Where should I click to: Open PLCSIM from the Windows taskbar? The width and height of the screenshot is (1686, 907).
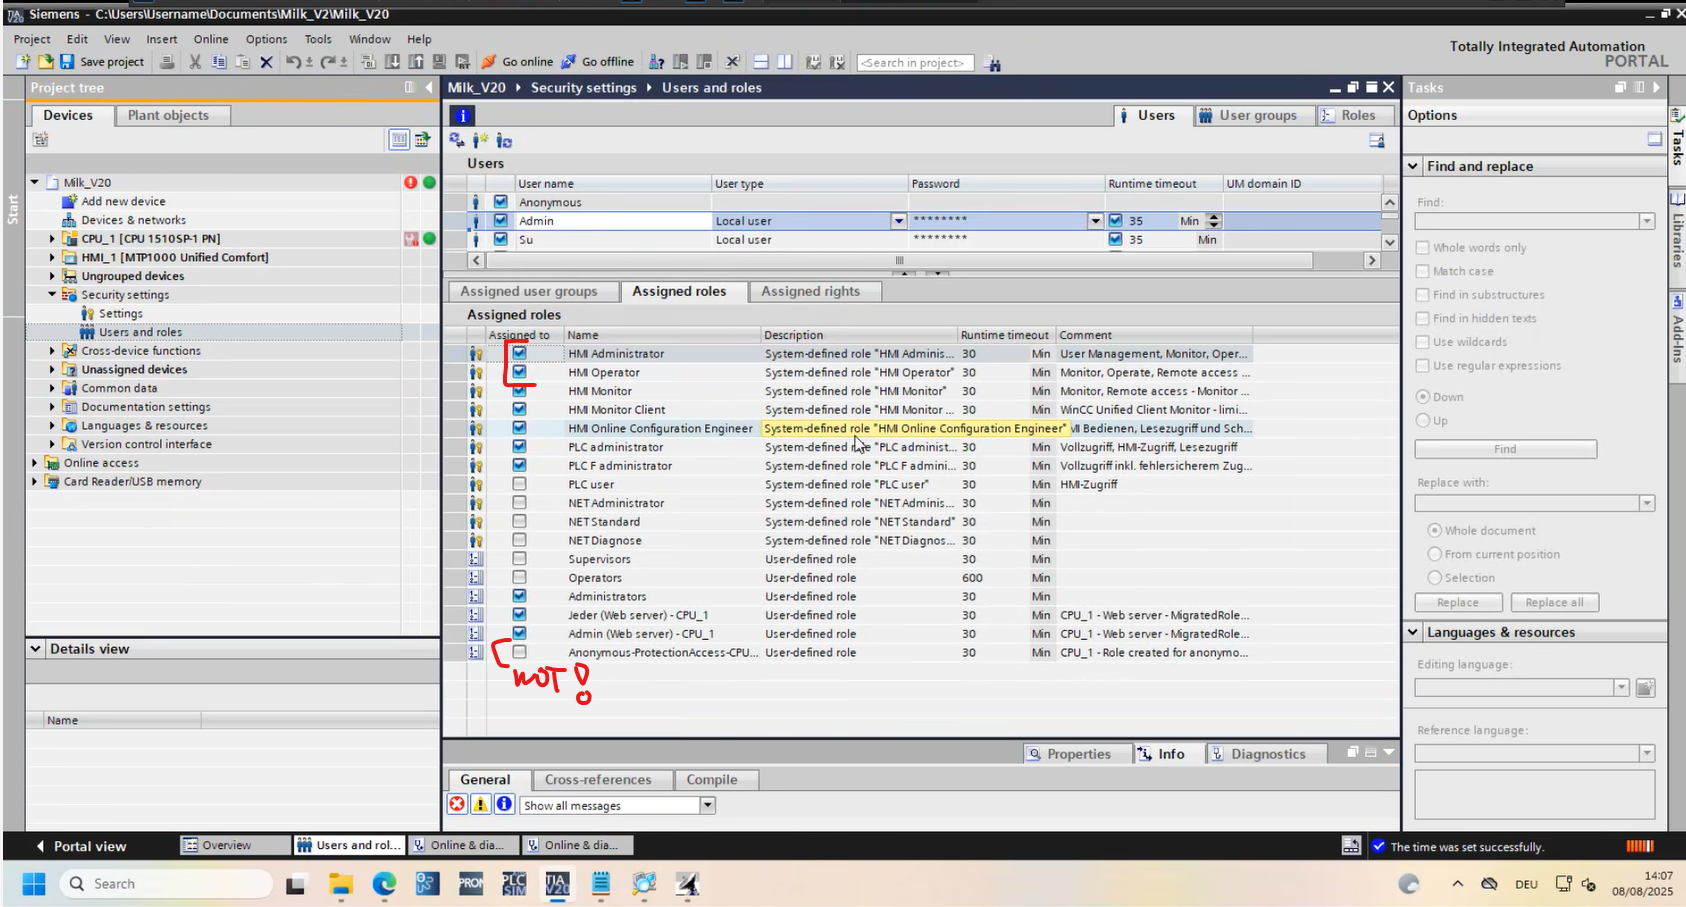[x=514, y=884]
